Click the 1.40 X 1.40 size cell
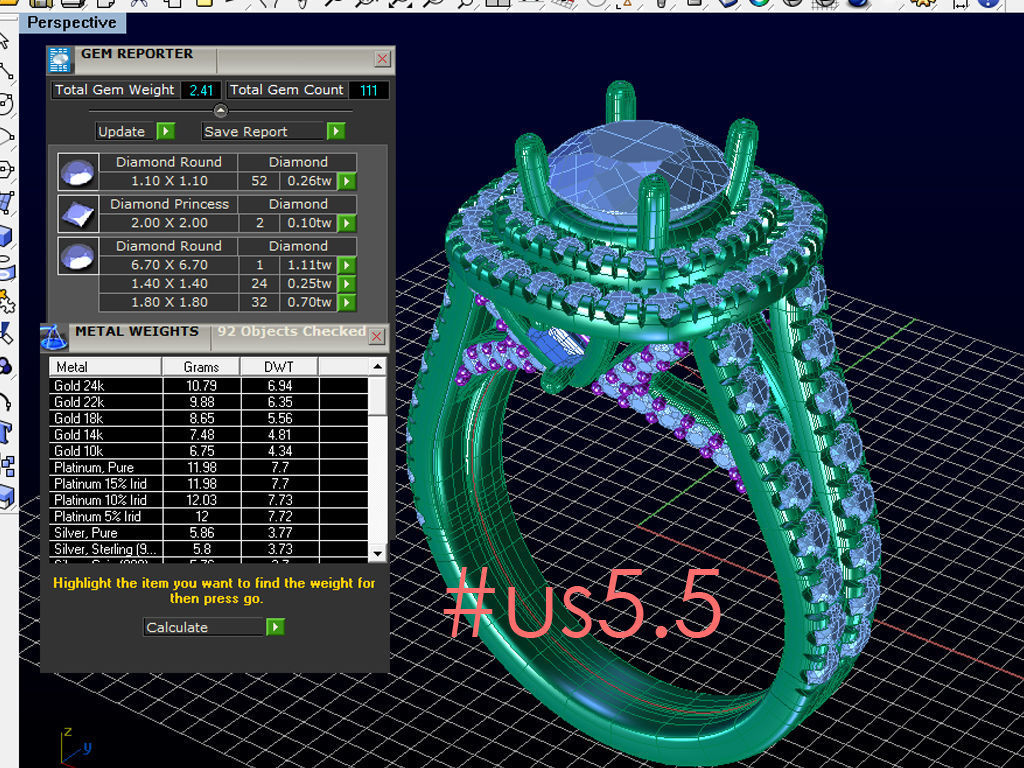Image resolution: width=1024 pixels, height=768 pixels. coord(169,283)
